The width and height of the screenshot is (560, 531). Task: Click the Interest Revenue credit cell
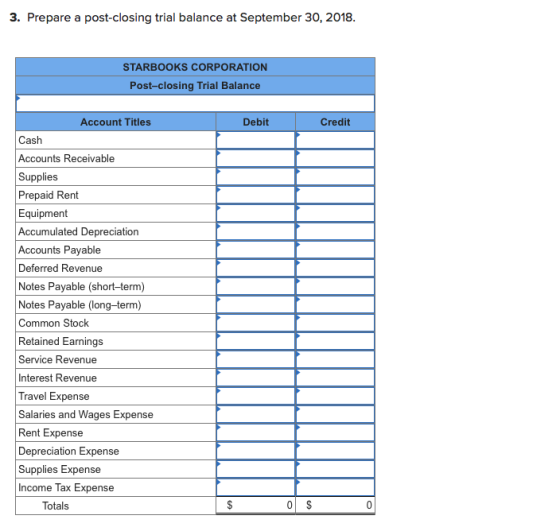point(335,378)
